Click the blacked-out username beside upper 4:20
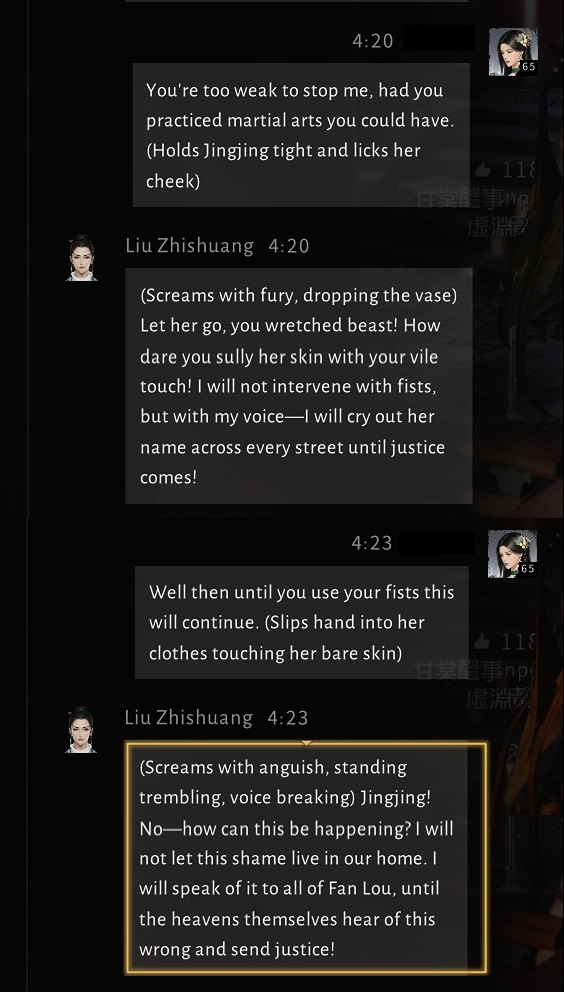This screenshot has height=992, width=564. 439,38
